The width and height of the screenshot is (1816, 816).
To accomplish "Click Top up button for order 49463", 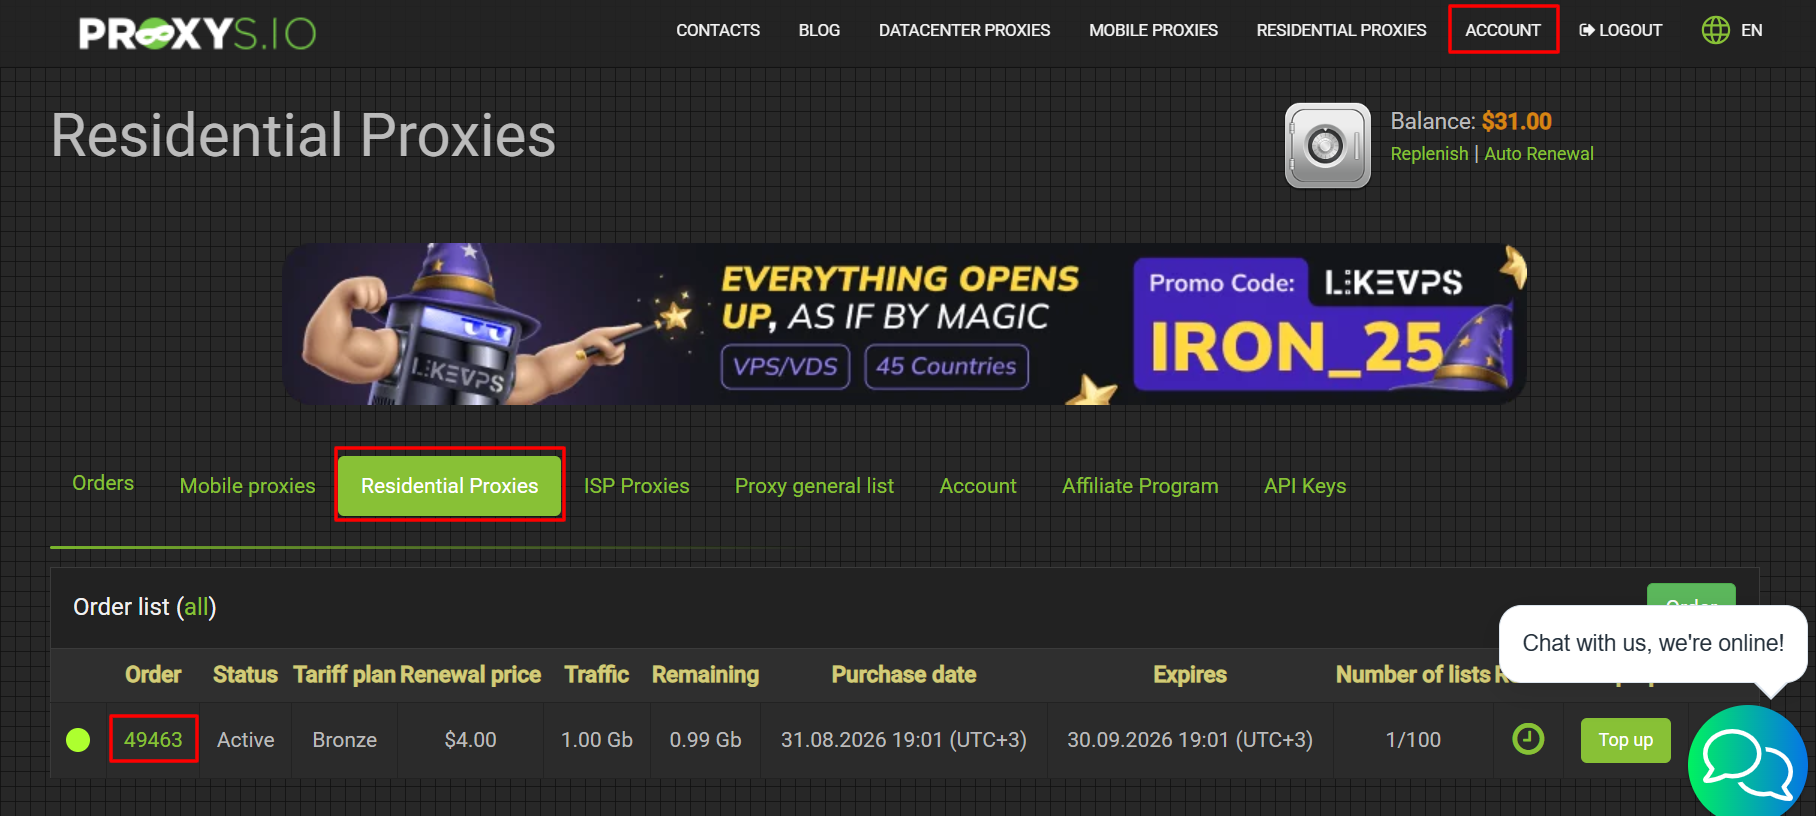I will pos(1625,740).
